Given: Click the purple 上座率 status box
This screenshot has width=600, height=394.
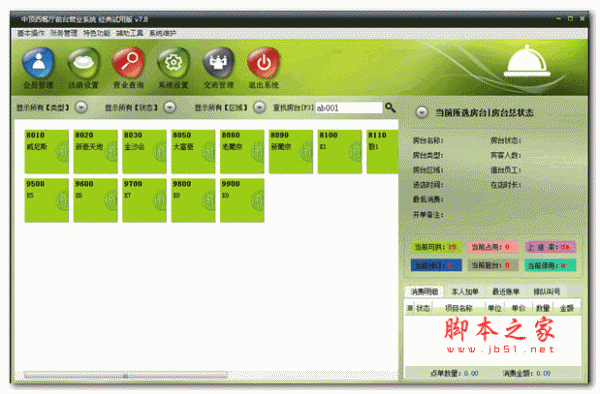Looking at the screenshot, I should coord(550,247).
